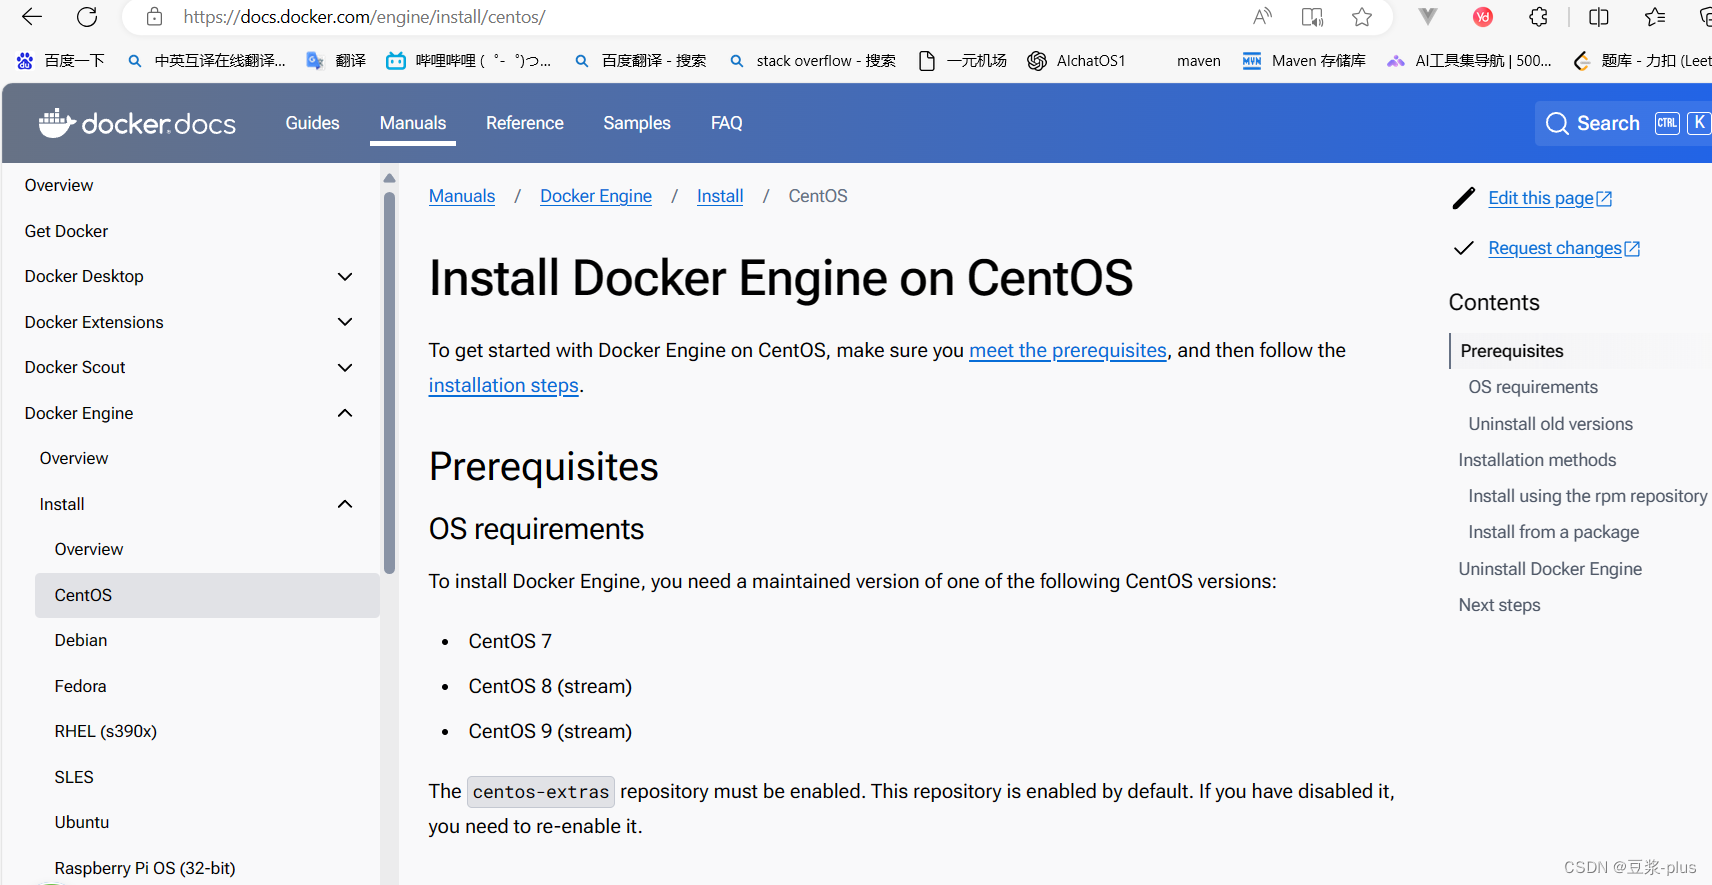Jump to Uninstall old versions
This screenshot has height=885, width=1712.
1550,424
